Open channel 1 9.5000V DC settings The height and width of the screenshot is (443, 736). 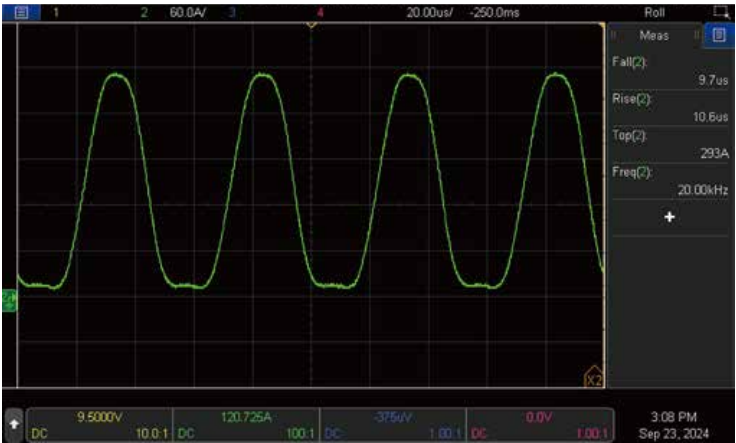pos(100,425)
